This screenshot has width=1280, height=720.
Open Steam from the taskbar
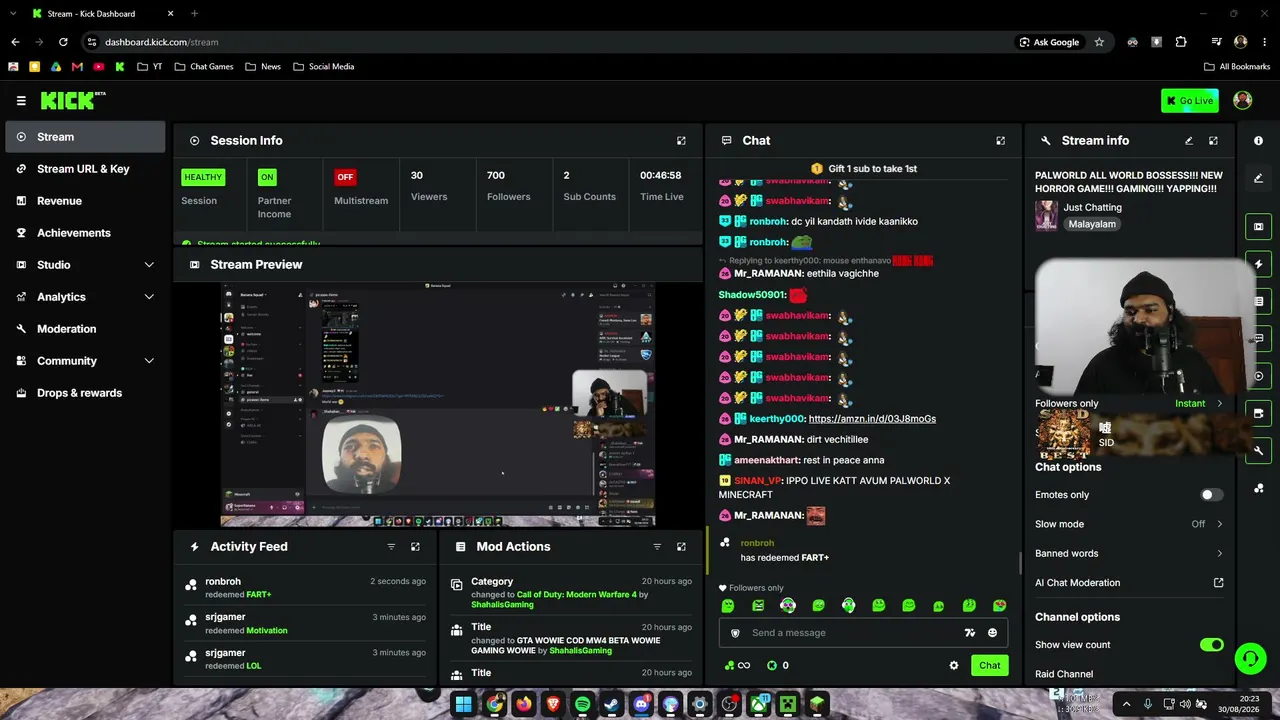click(x=611, y=704)
